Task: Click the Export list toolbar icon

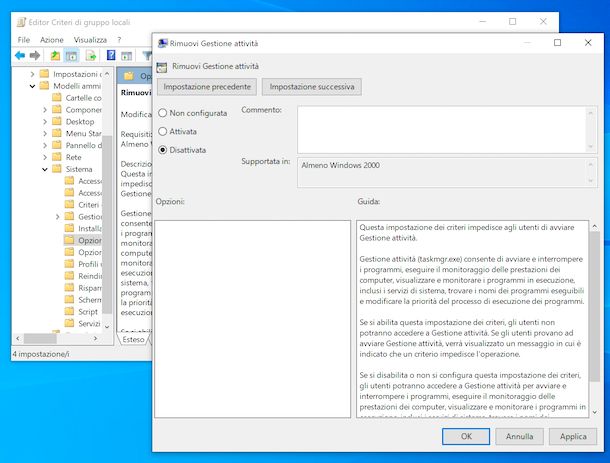Action: point(91,56)
